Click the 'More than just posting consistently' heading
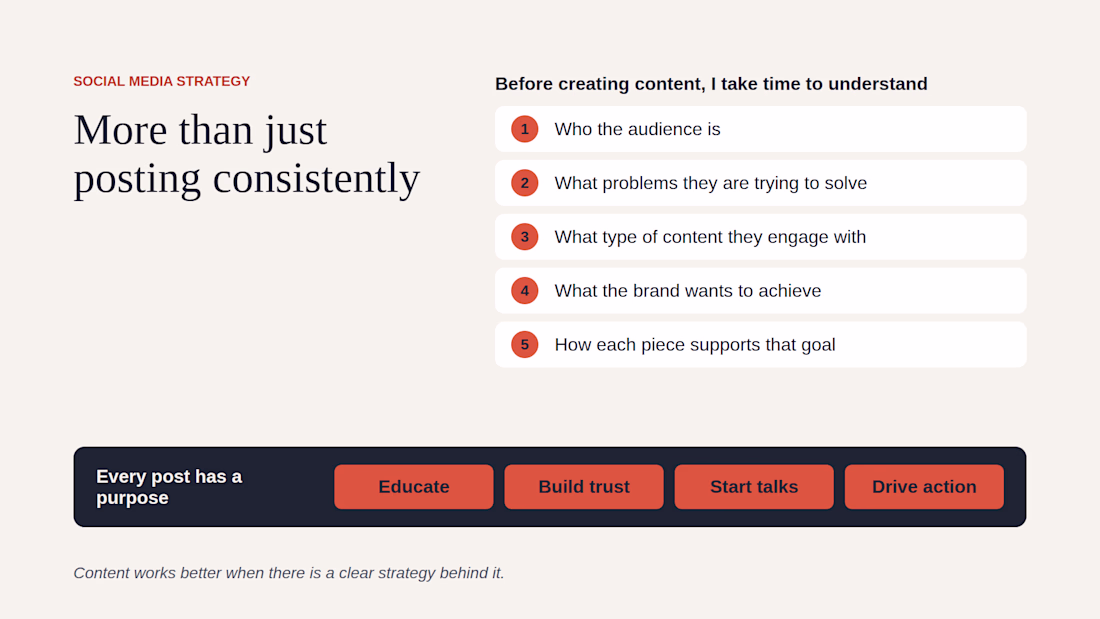Image resolution: width=1100 pixels, height=619 pixels. tap(247, 155)
